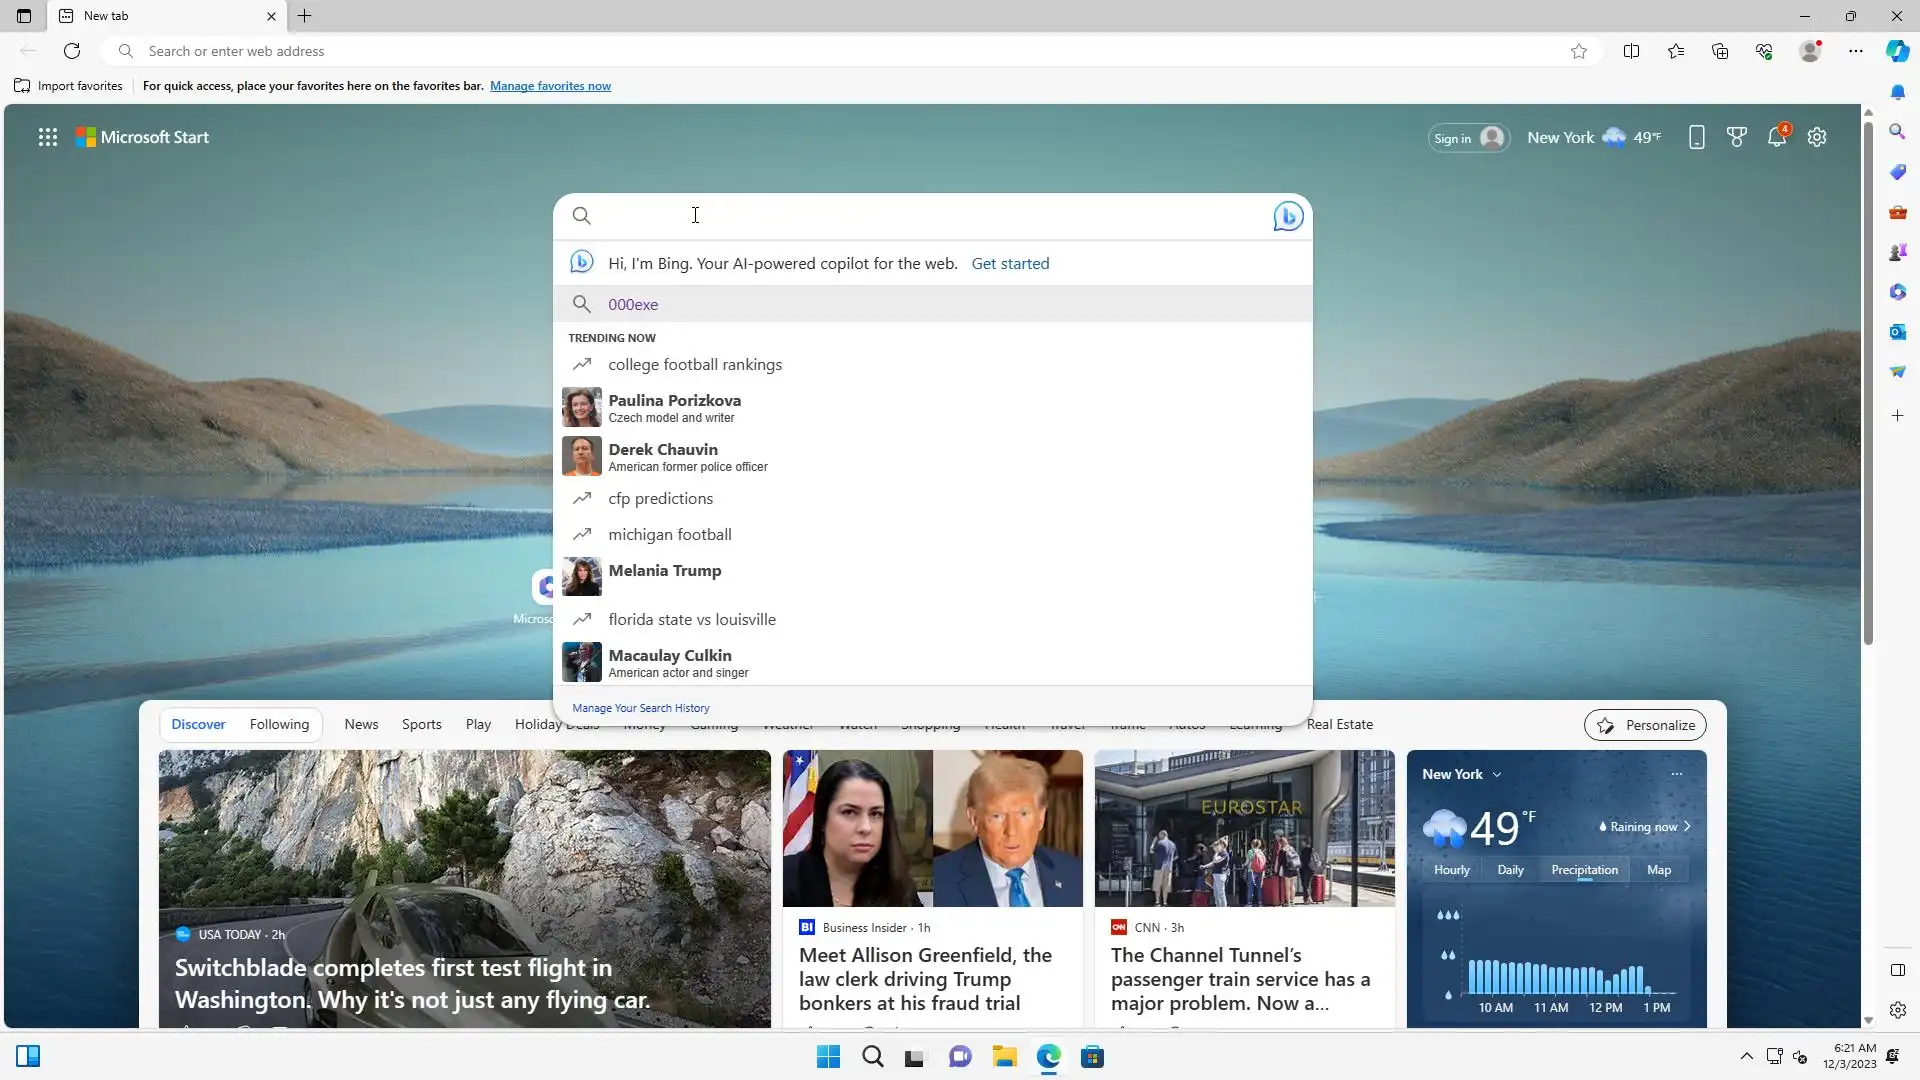Open the Split screen icon in the toolbar
This screenshot has height=1080, width=1920.
pos(1631,51)
